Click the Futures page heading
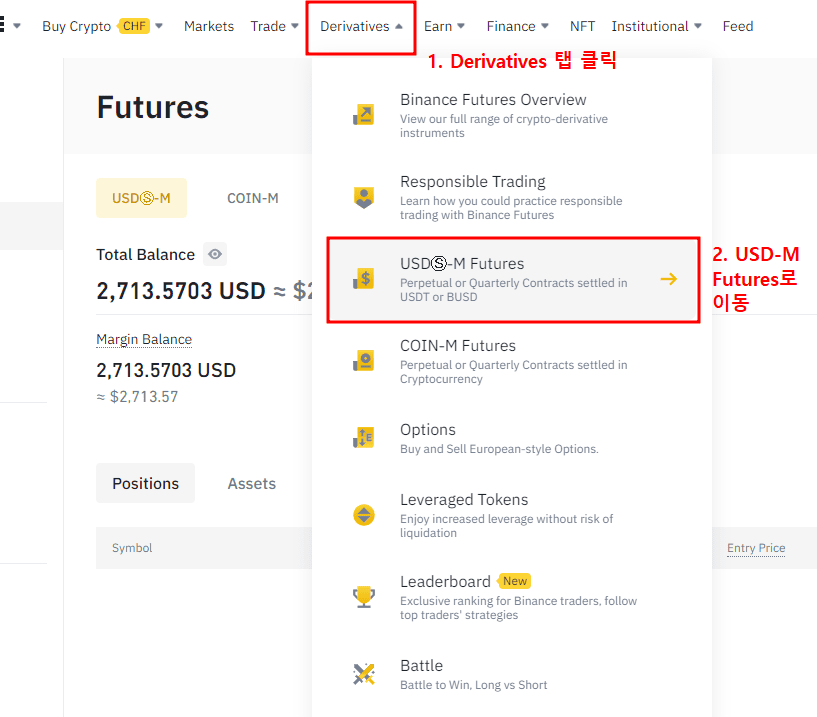 point(153,107)
